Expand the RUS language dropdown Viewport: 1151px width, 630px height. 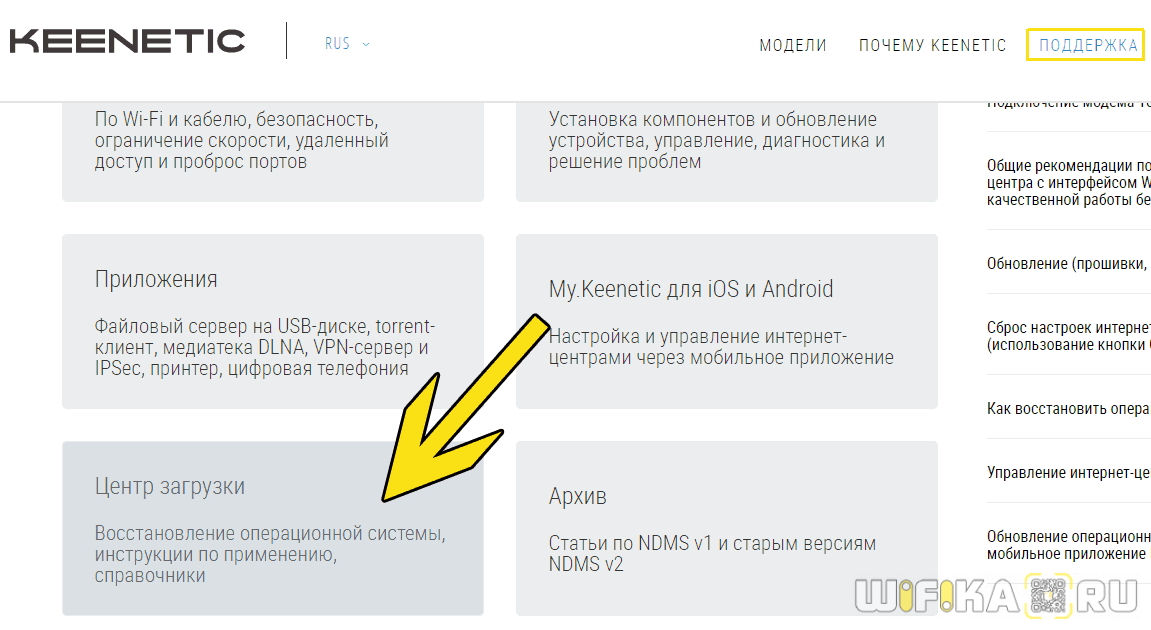(x=347, y=44)
